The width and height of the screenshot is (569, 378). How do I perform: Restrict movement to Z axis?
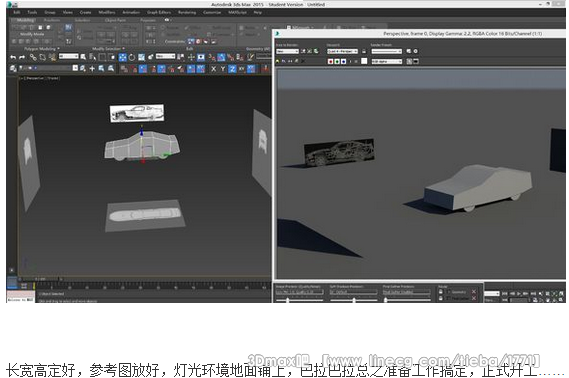pyautogui.click(x=232, y=69)
